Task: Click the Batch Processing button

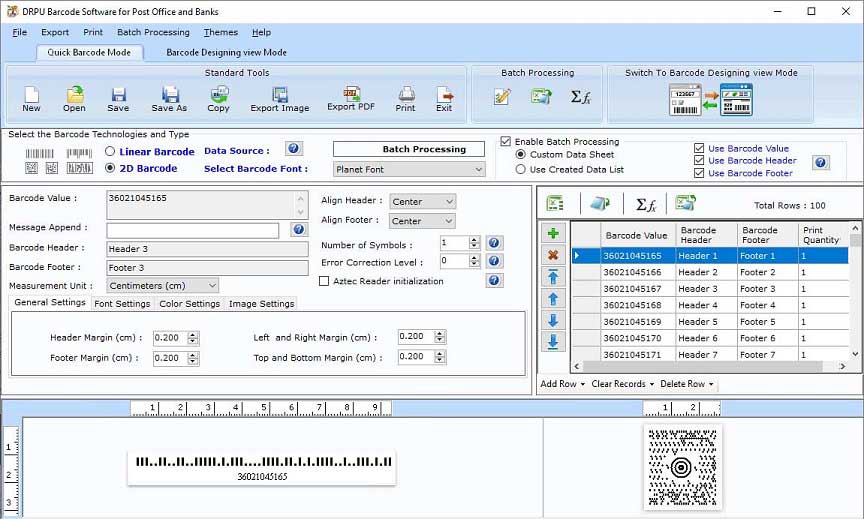Action: pyautogui.click(x=409, y=149)
